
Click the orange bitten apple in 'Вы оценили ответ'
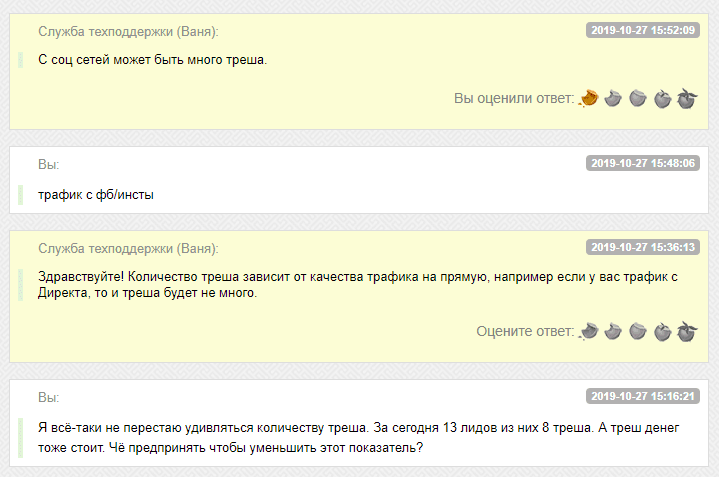(x=589, y=98)
